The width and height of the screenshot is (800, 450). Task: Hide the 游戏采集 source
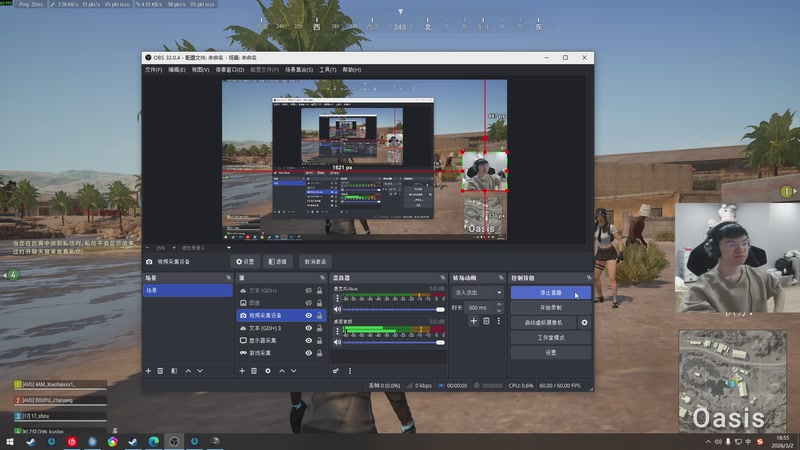[309, 353]
